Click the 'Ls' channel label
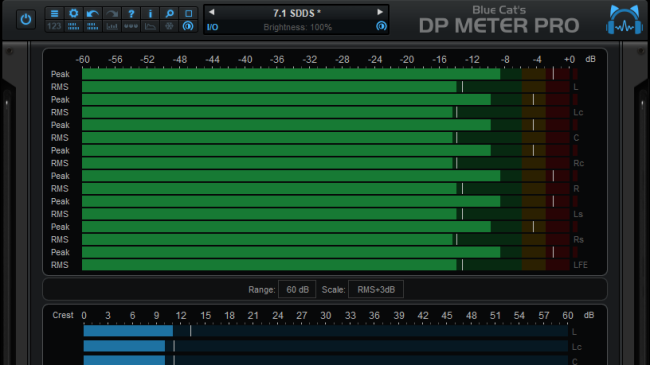Screen dimensions: 650x365 578,214
